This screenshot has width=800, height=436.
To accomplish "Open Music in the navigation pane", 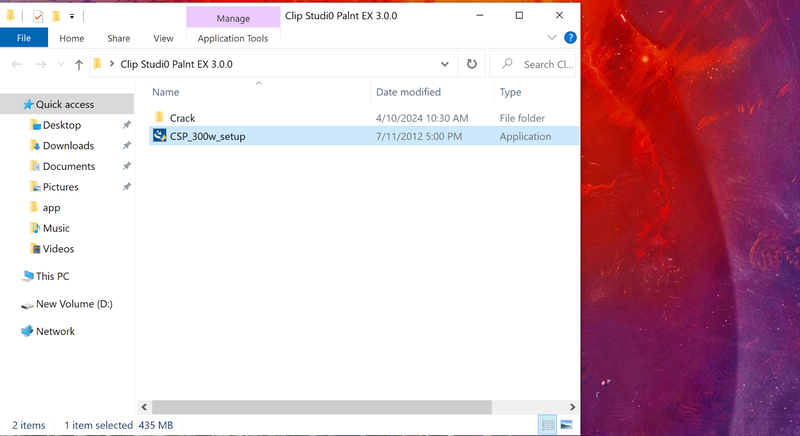I will click(56, 228).
